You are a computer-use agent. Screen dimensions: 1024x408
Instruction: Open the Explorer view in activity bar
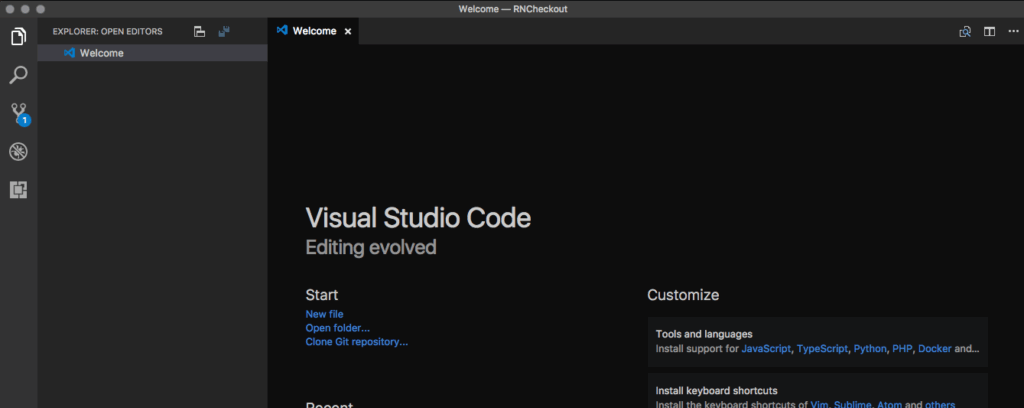coord(18,37)
